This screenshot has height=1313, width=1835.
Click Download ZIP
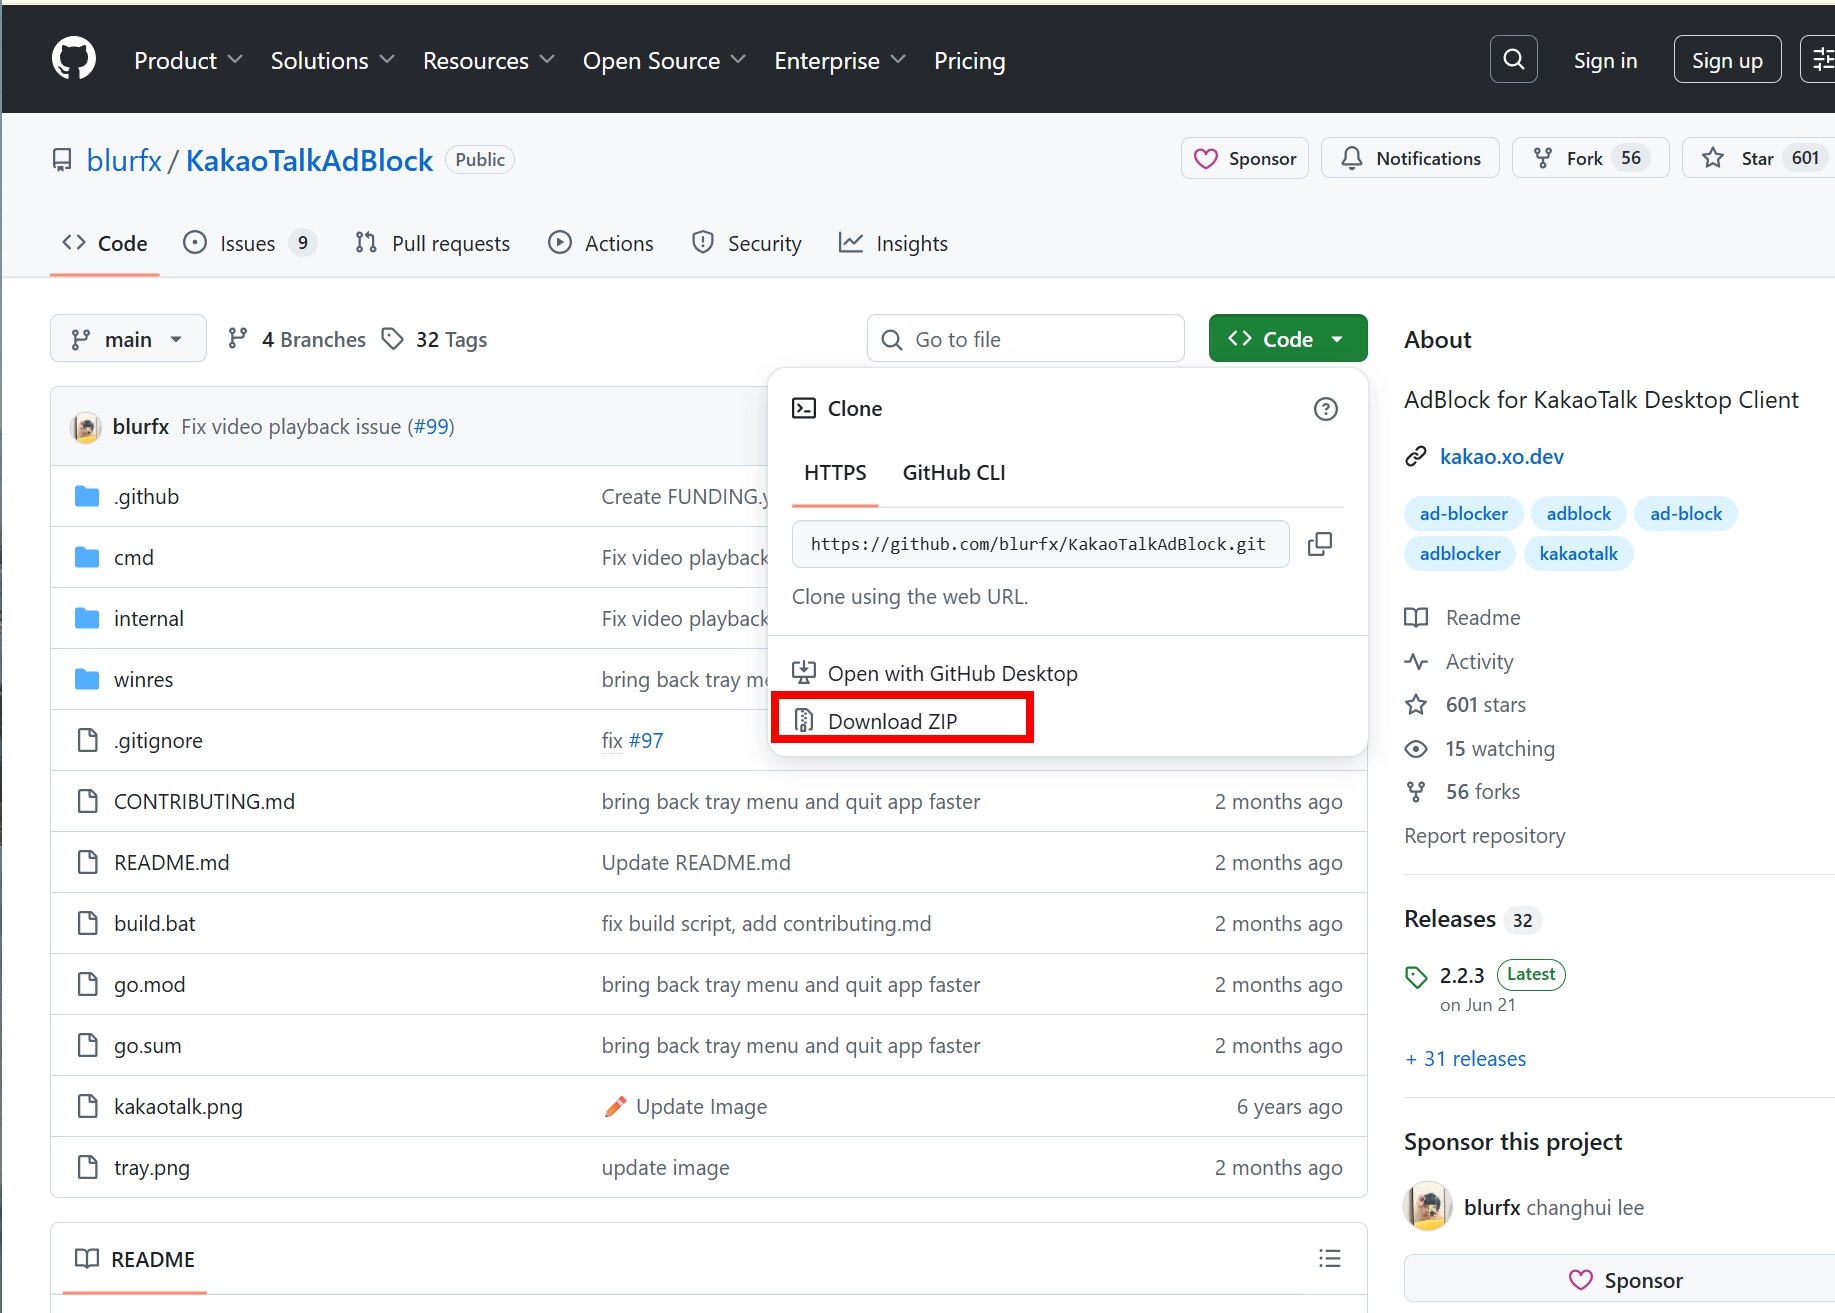tap(892, 721)
